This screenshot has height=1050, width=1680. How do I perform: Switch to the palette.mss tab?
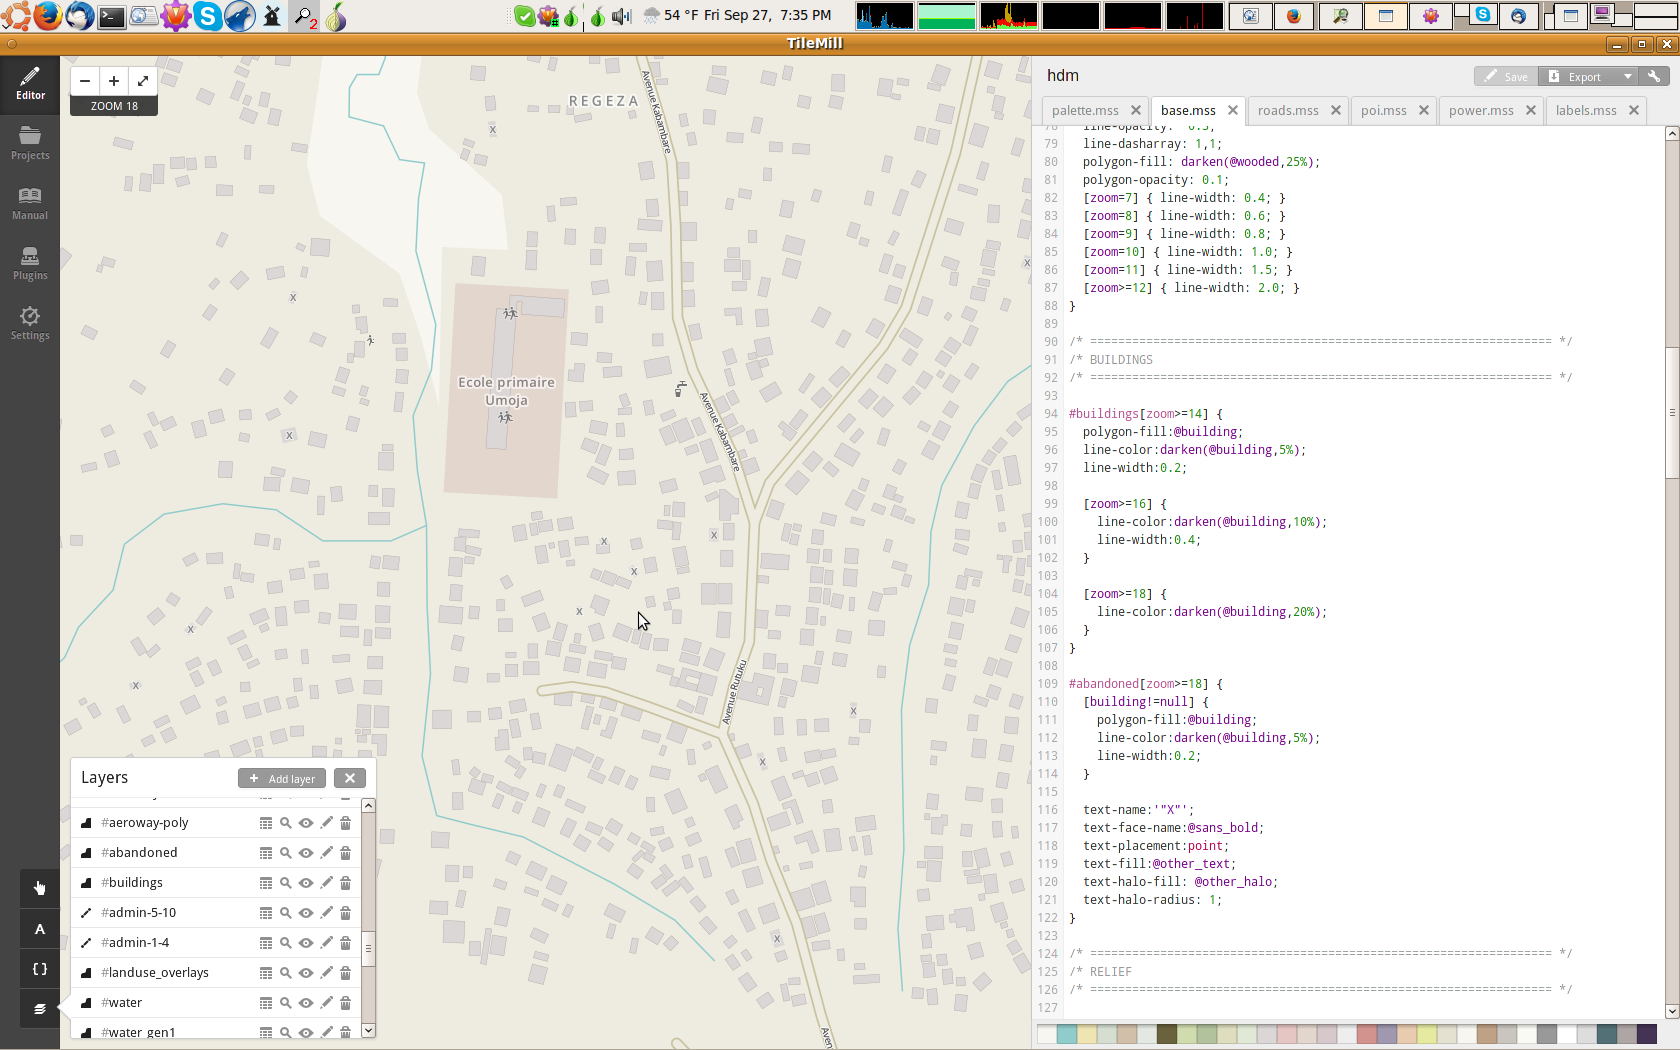[x=1085, y=111]
